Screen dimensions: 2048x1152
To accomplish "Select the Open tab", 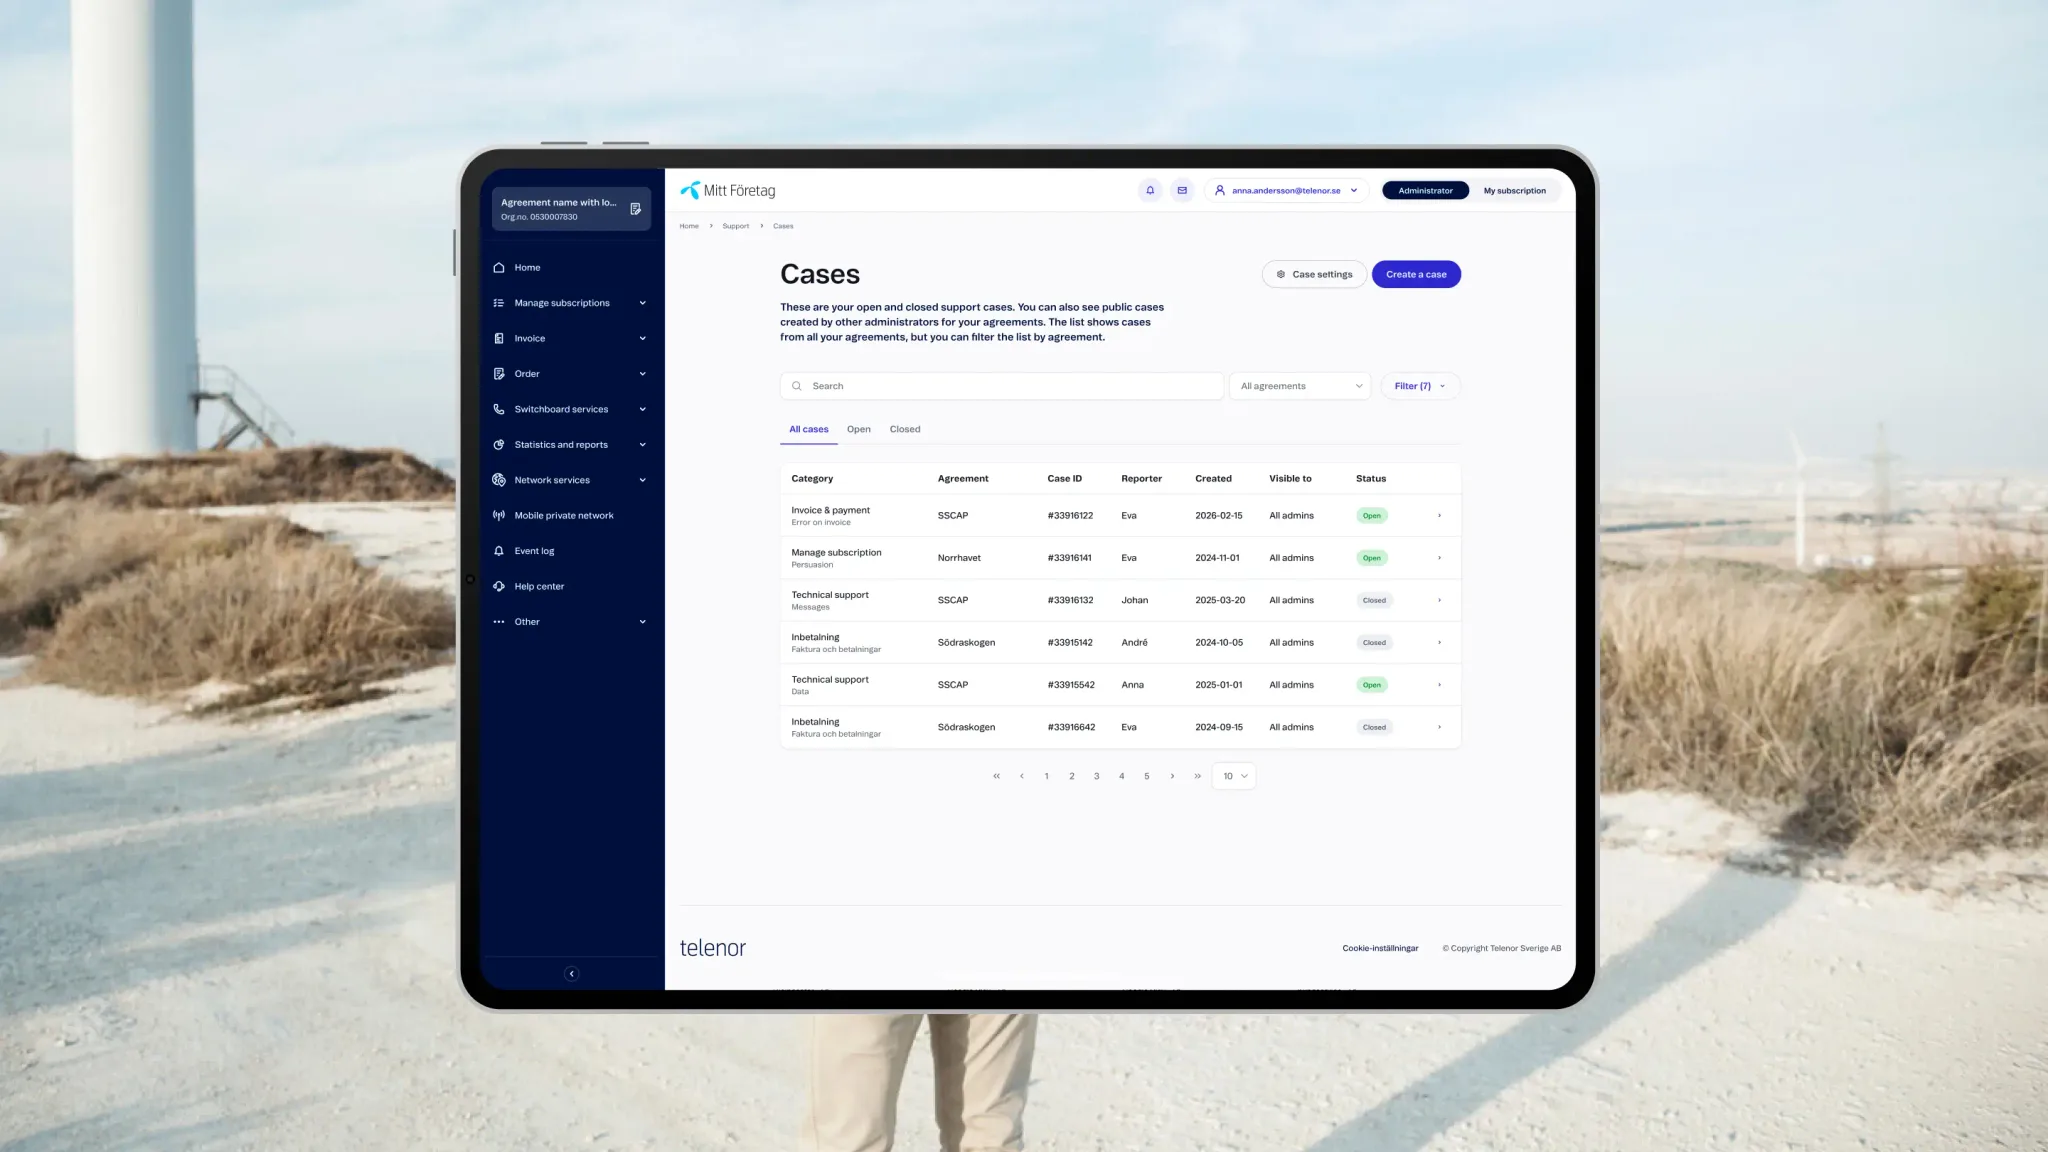I will pos(858,429).
